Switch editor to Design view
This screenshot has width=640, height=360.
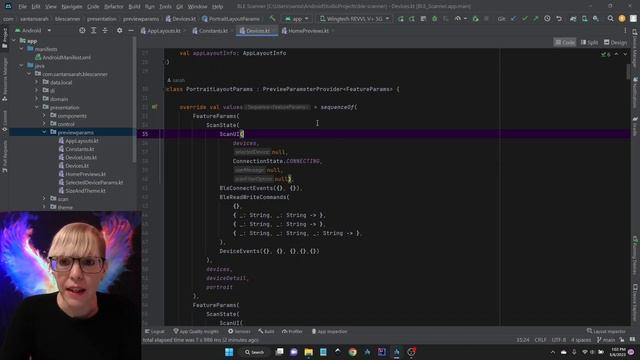[x=616, y=42]
